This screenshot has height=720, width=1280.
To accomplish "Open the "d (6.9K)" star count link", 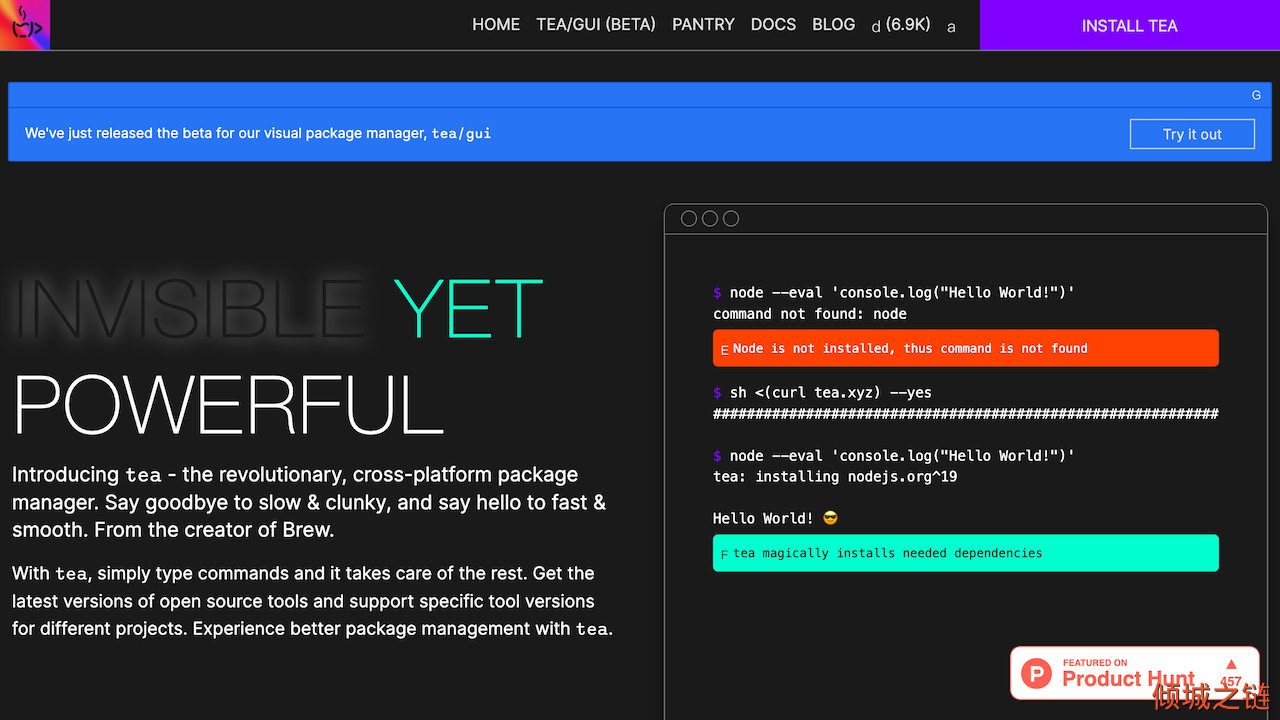I will 901,25.
